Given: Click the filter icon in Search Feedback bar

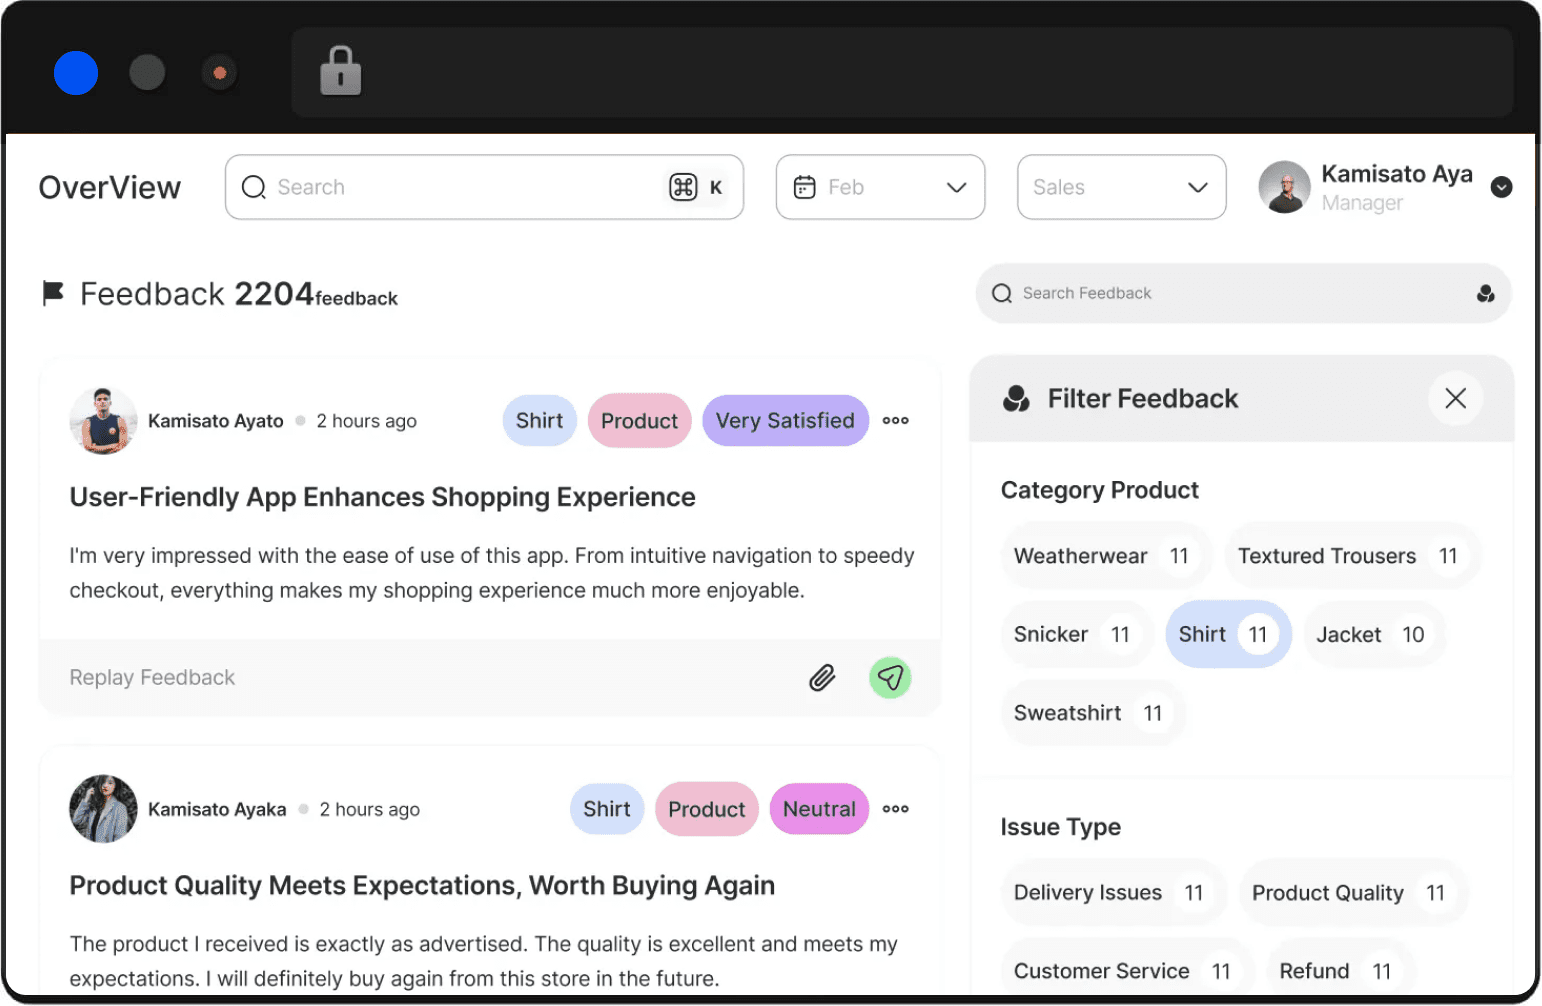Looking at the screenshot, I should click(1485, 293).
